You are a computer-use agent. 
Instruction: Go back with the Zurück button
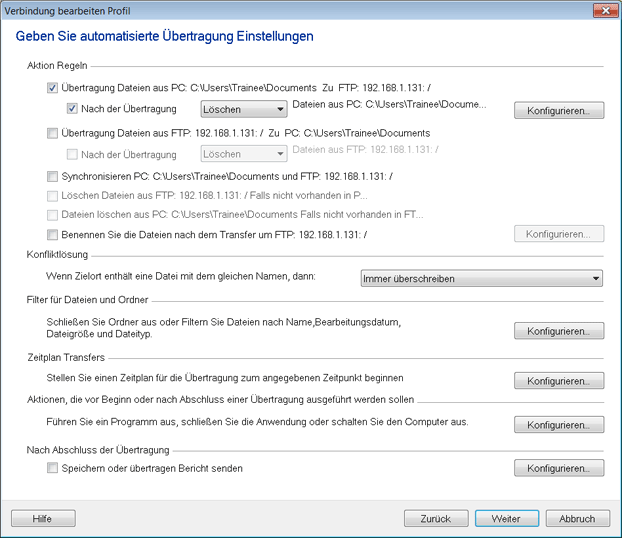point(436,519)
